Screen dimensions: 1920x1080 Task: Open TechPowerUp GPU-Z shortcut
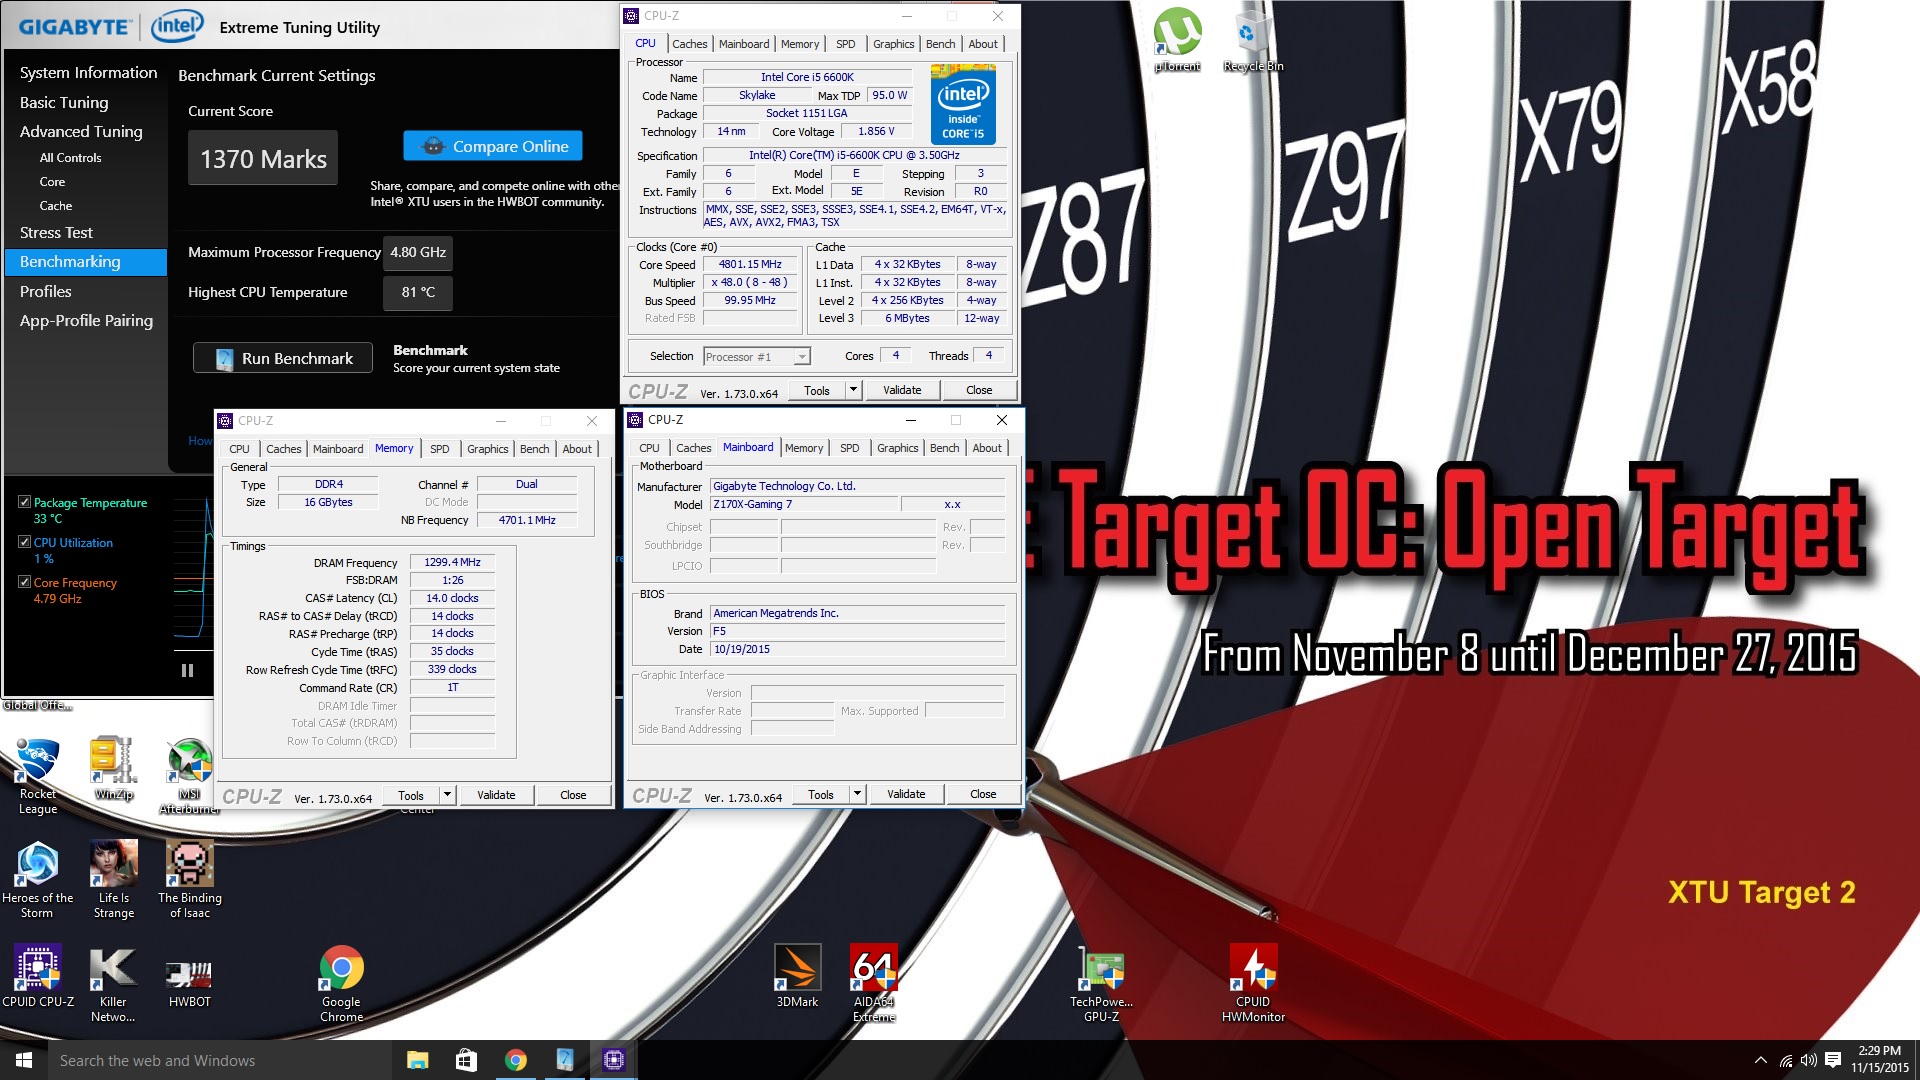pos(1101,984)
